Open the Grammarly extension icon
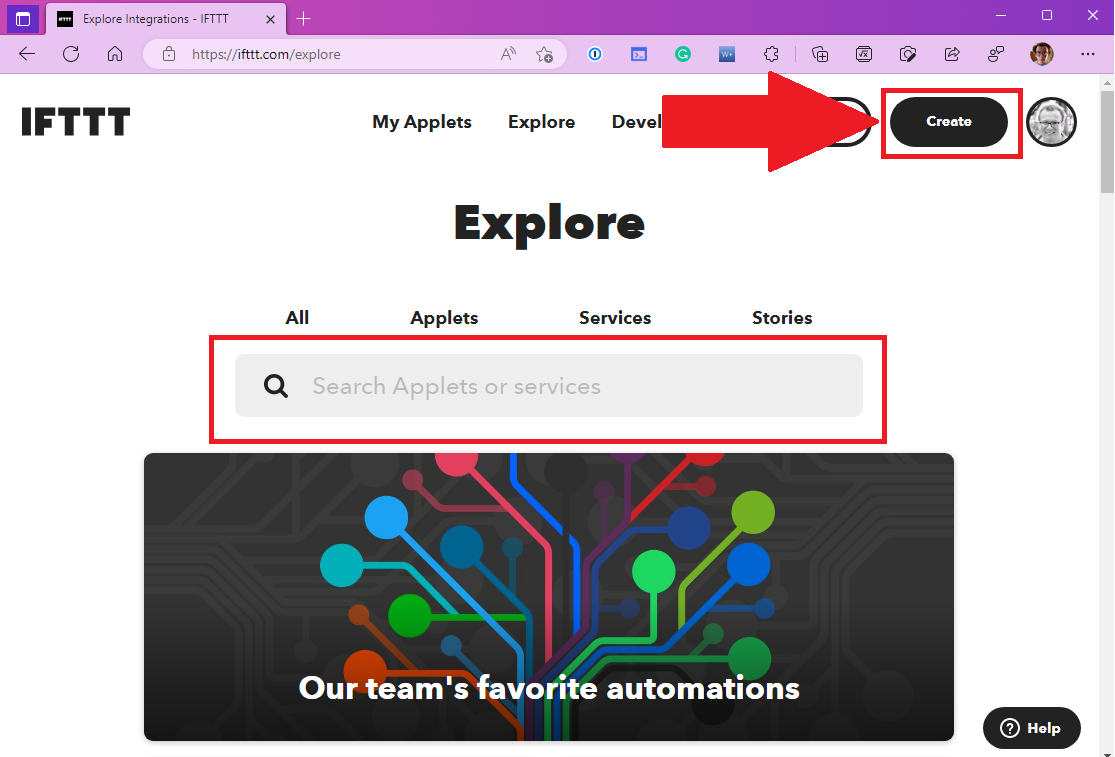The image size is (1115, 757). [683, 54]
